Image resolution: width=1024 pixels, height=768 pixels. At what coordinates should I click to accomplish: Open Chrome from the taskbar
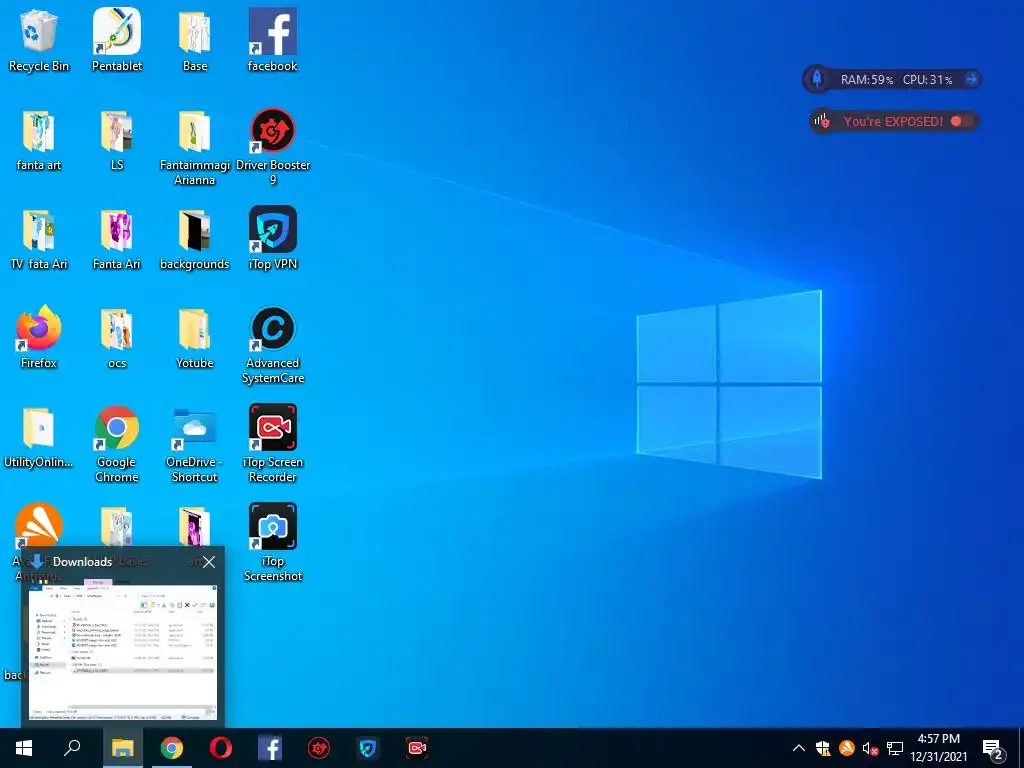[172, 748]
